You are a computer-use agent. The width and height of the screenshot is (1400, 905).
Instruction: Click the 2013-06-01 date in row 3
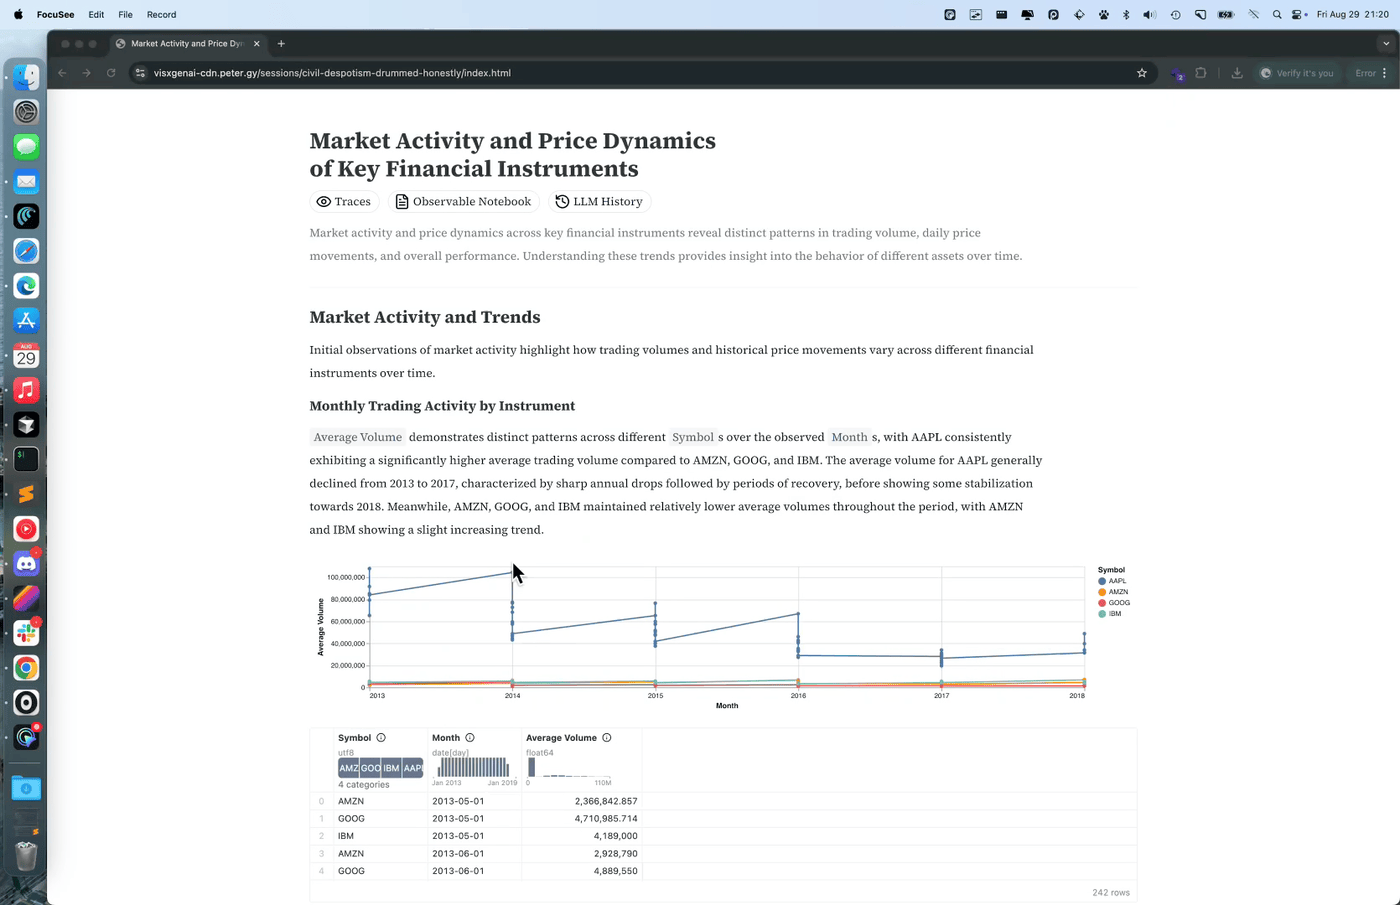pos(458,854)
